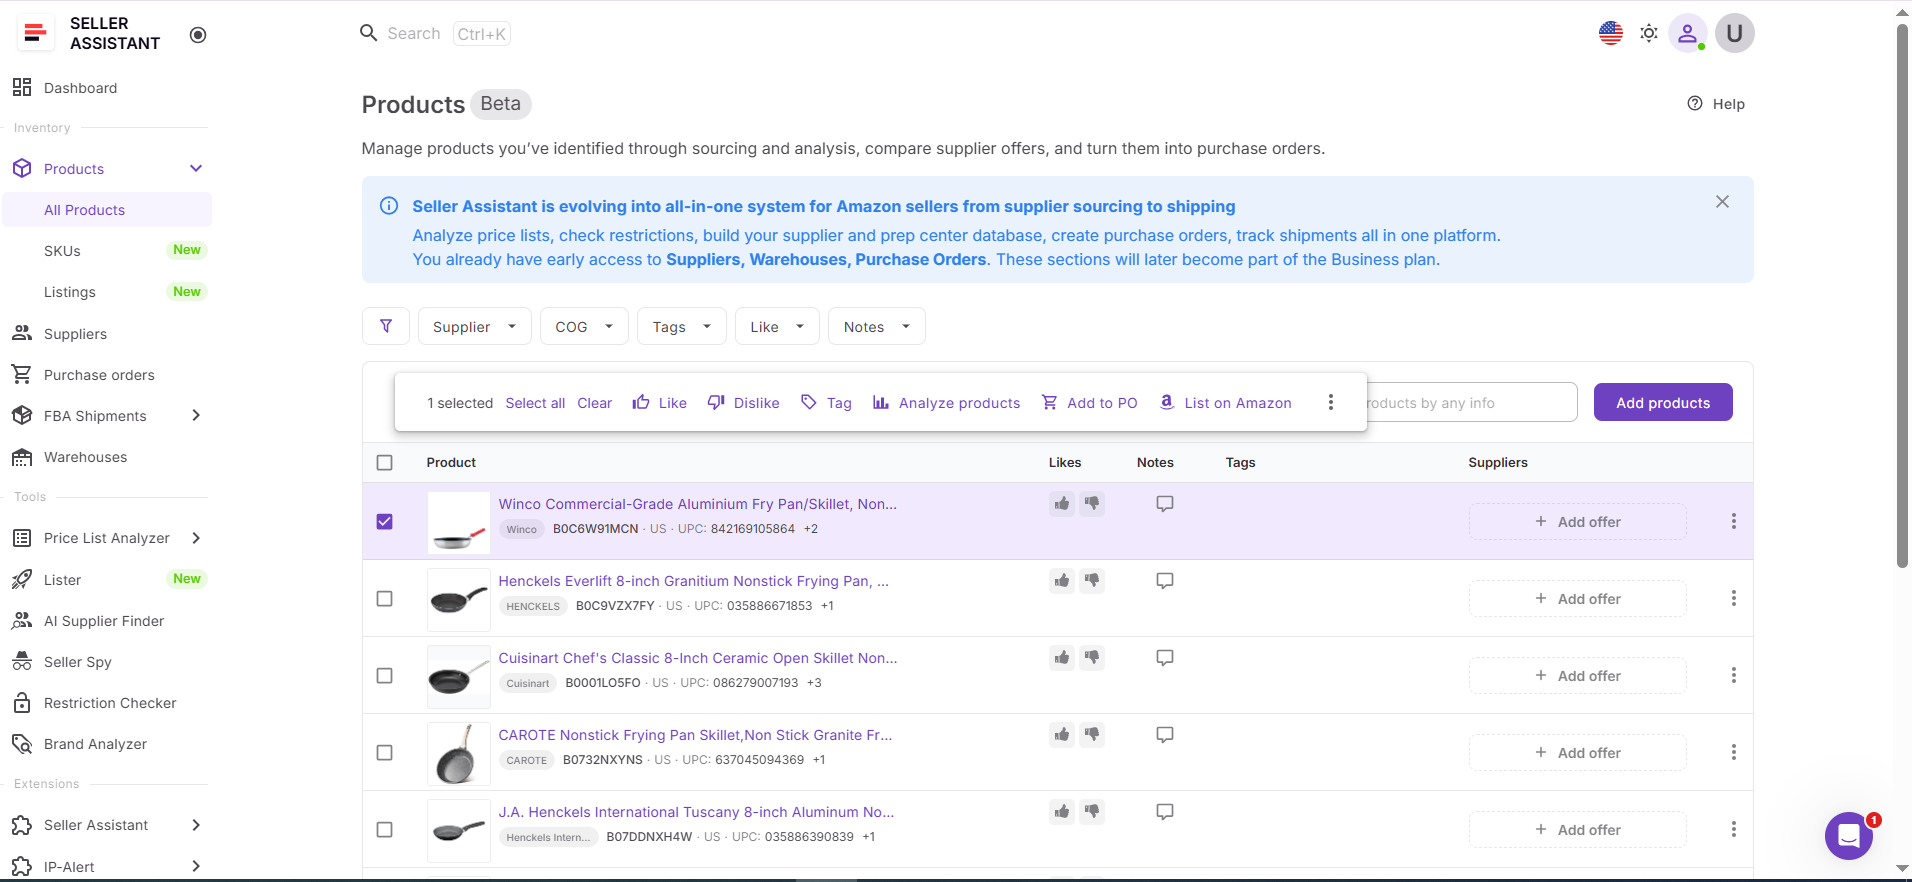Viewport: 1912px width, 882px height.
Task: Thumbs-down the Winco Fry Pan product
Action: tap(1092, 503)
